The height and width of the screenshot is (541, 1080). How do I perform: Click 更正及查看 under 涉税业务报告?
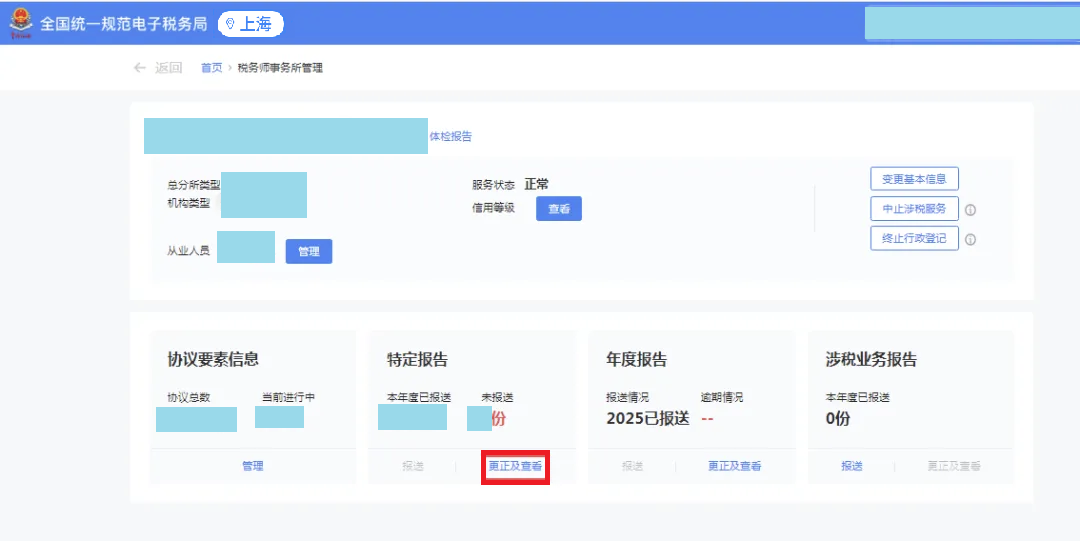(953, 467)
